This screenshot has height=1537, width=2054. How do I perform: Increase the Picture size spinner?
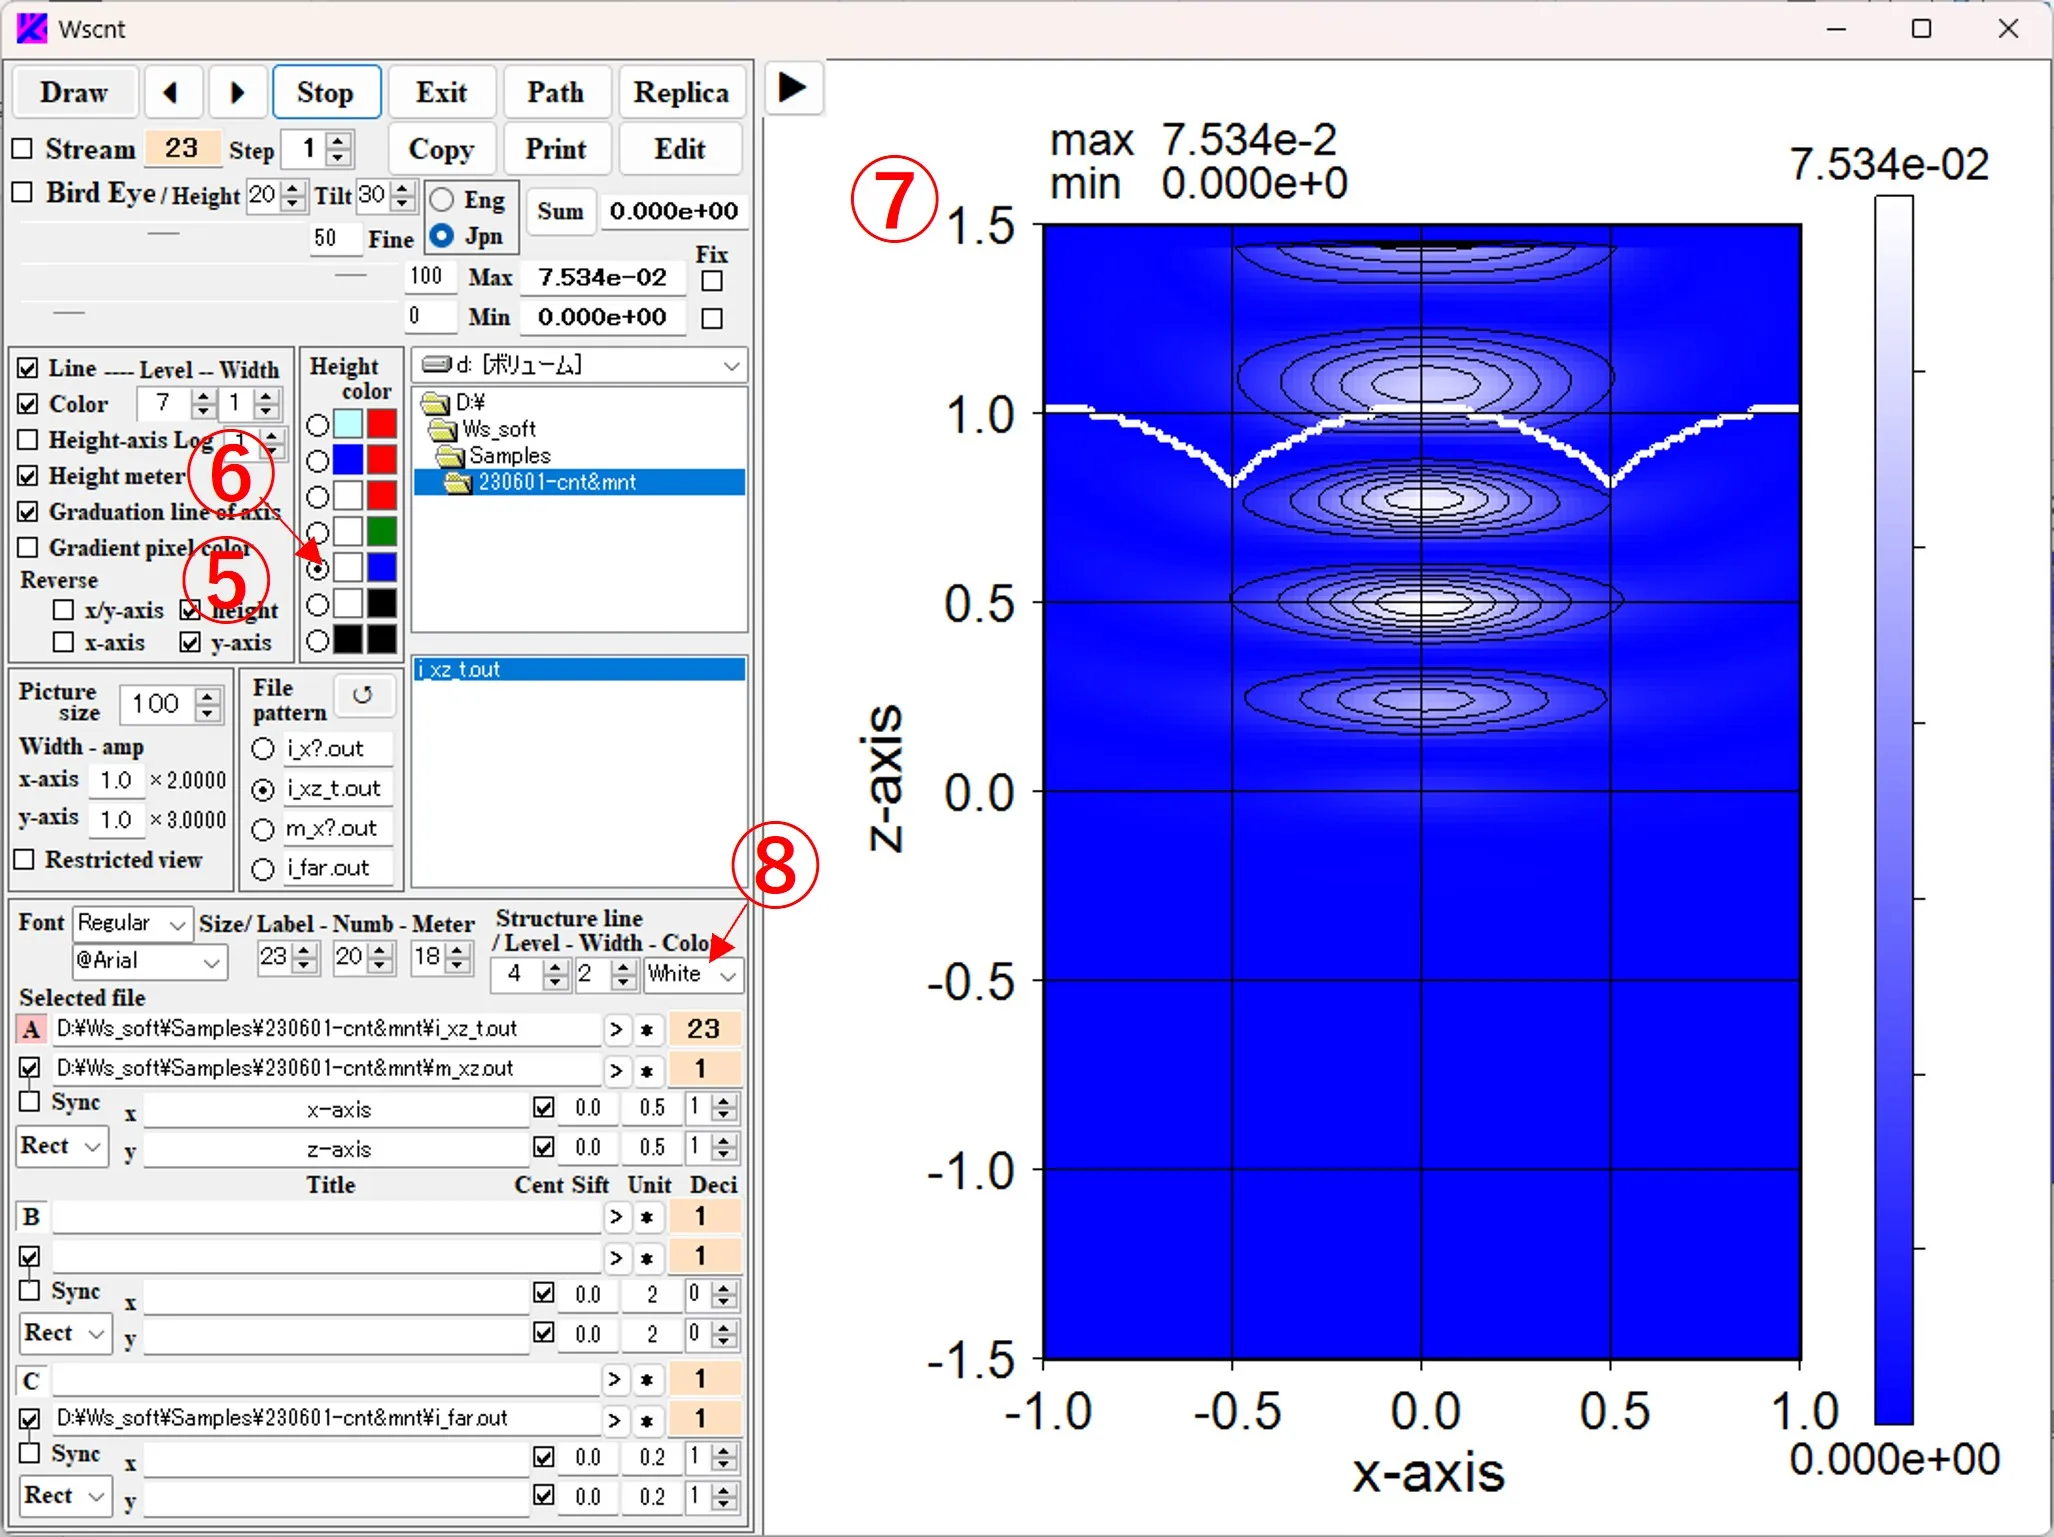[208, 696]
